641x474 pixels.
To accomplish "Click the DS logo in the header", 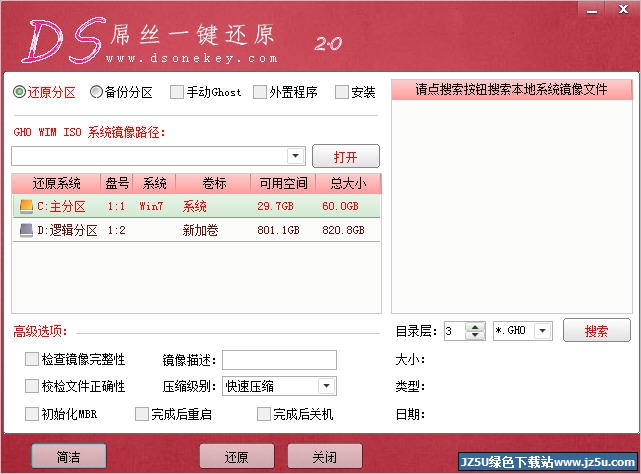I will [63, 40].
